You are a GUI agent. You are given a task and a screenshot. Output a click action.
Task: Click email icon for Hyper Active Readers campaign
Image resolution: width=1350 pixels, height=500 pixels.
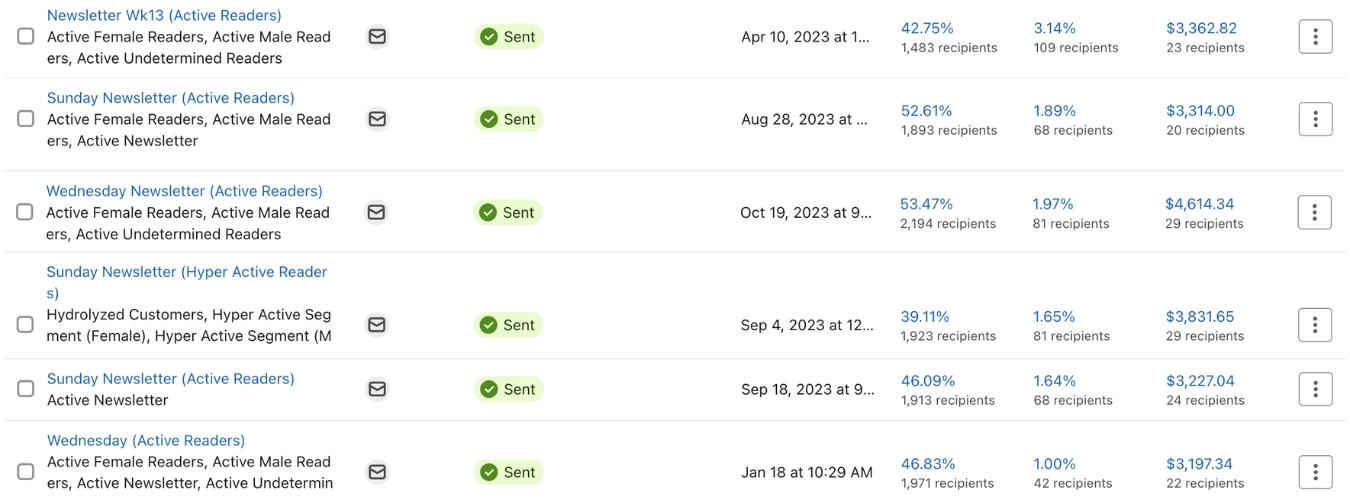click(x=377, y=325)
